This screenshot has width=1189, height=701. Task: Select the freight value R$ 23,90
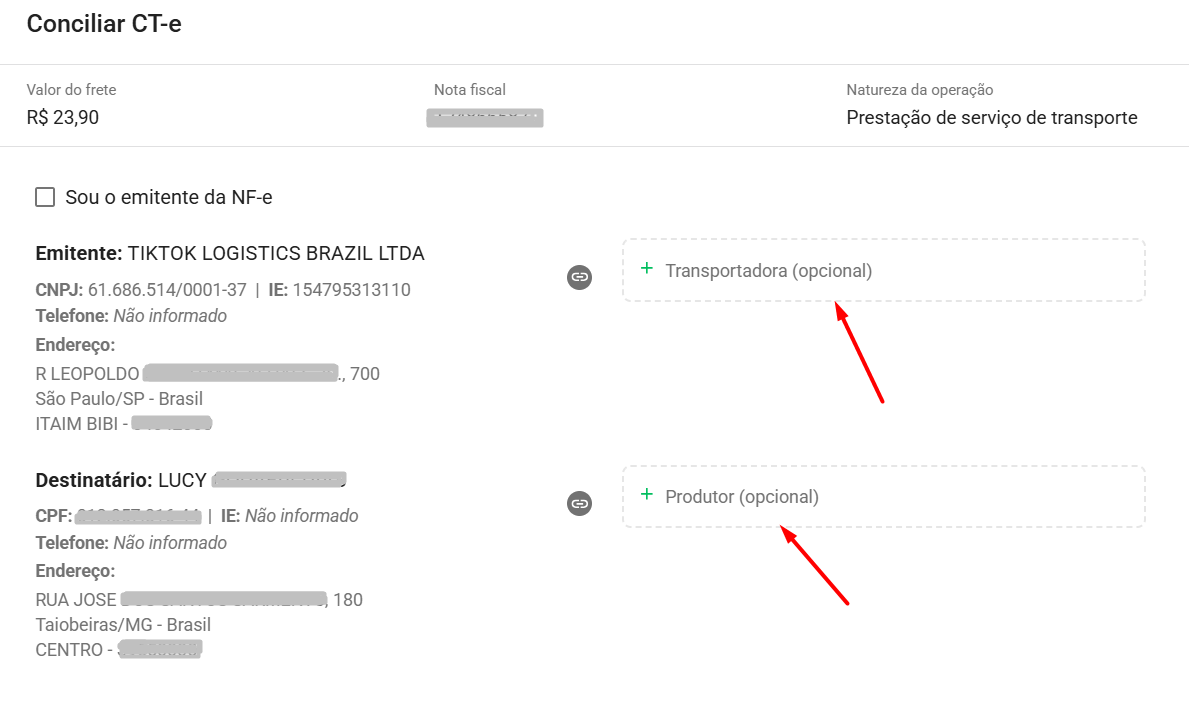coord(63,118)
